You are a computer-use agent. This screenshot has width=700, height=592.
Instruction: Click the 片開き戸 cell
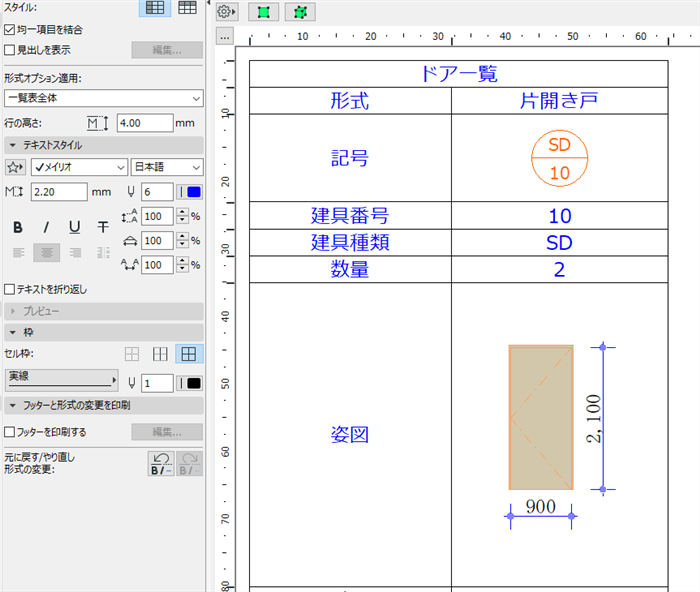click(x=559, y=101)
